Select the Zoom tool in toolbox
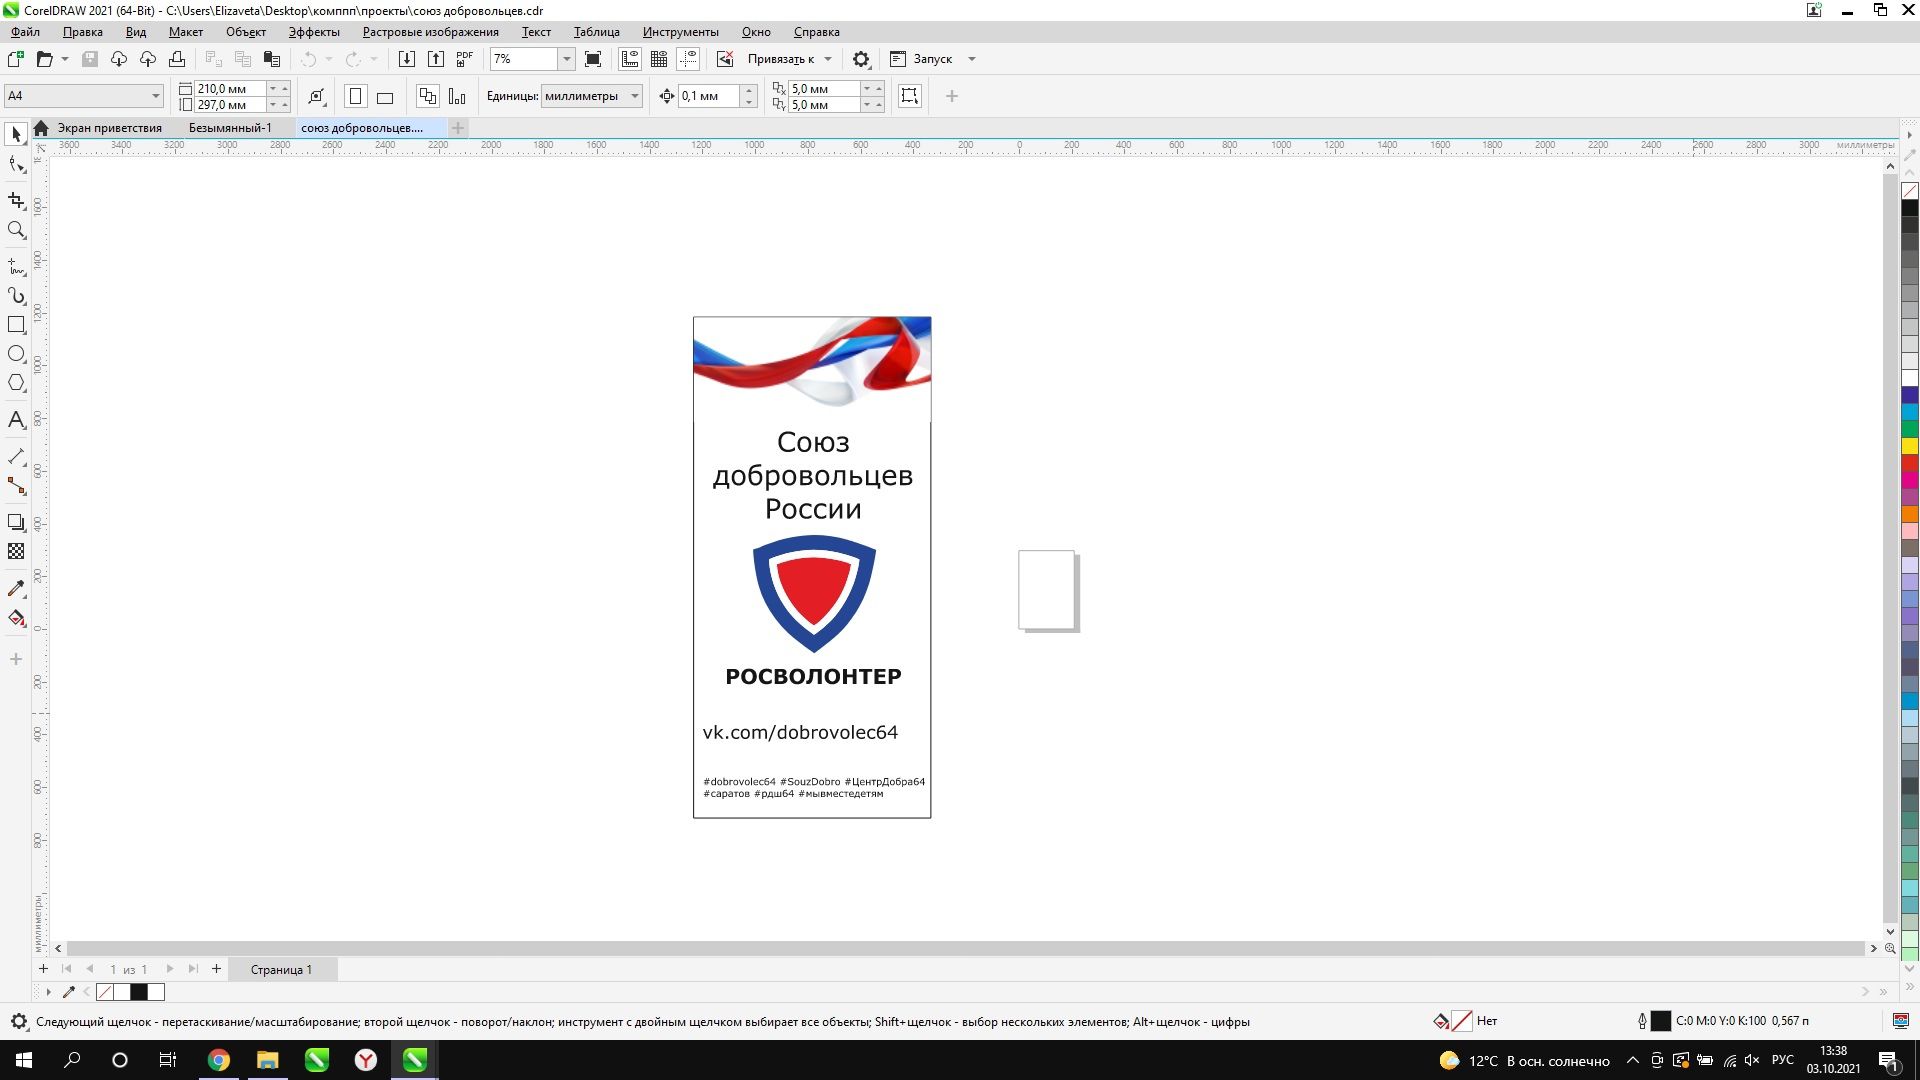1920x1080 pixels. [x=16, y=230]
